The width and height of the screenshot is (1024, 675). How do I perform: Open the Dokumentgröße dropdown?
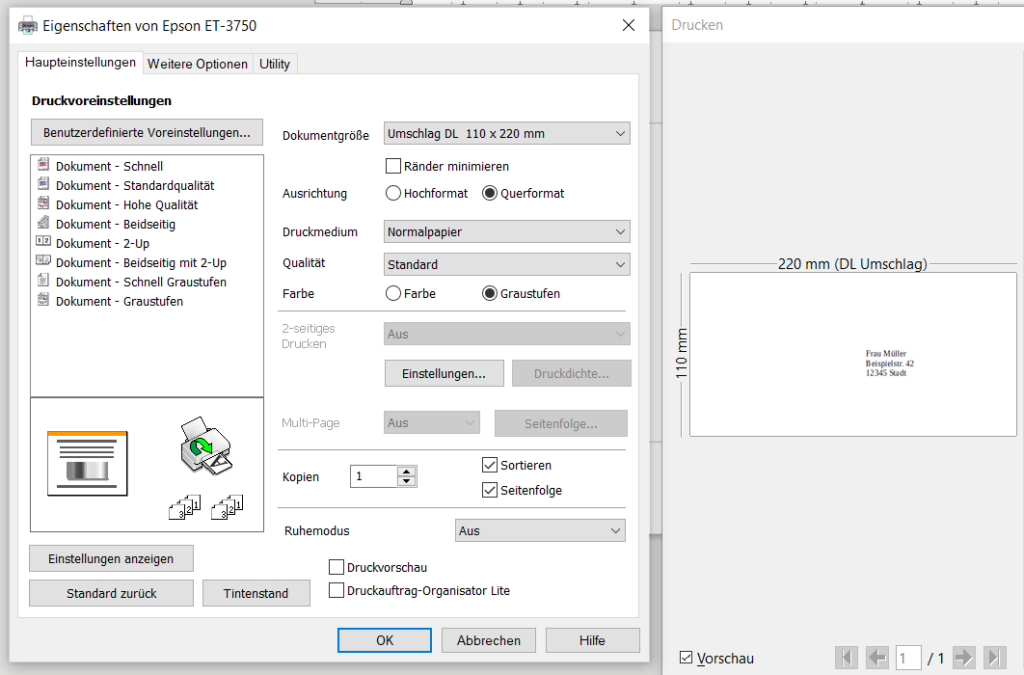pyautogui.click(x=507, y=133)
